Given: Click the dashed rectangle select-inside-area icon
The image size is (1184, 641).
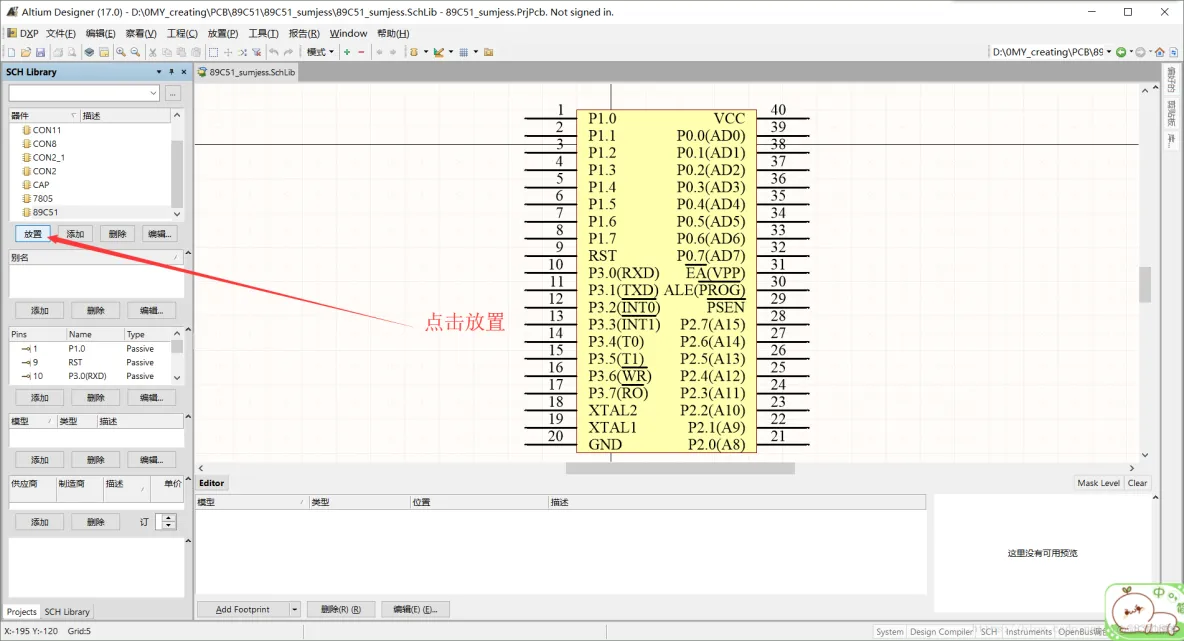Looking at the screenshot, I should click(214, 52).
